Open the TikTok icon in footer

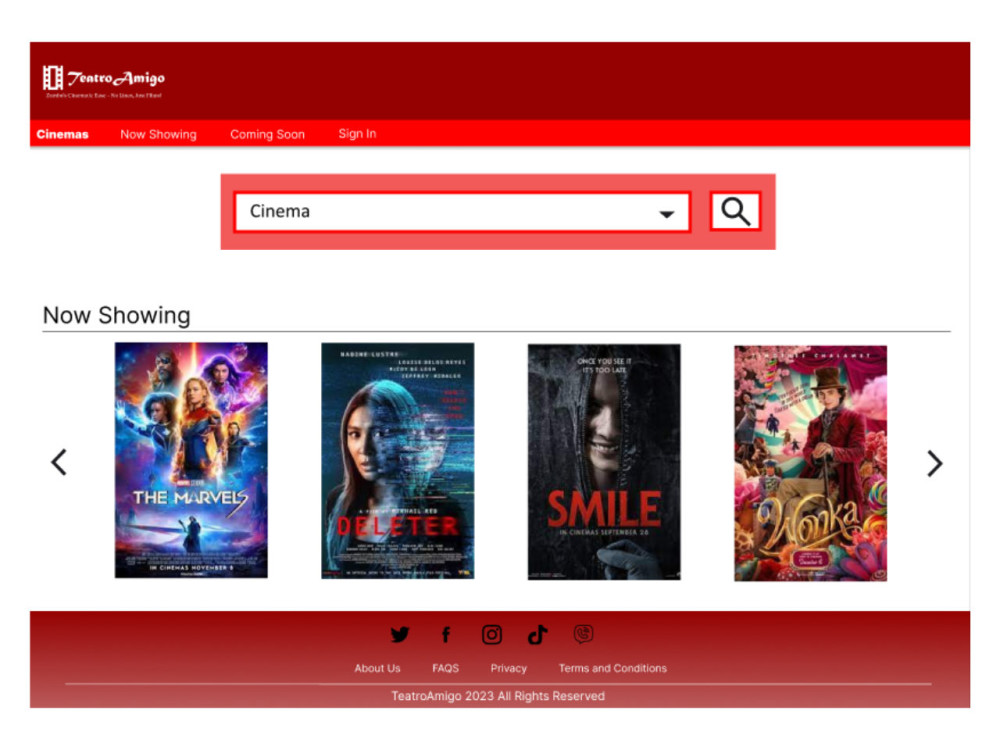538,635
